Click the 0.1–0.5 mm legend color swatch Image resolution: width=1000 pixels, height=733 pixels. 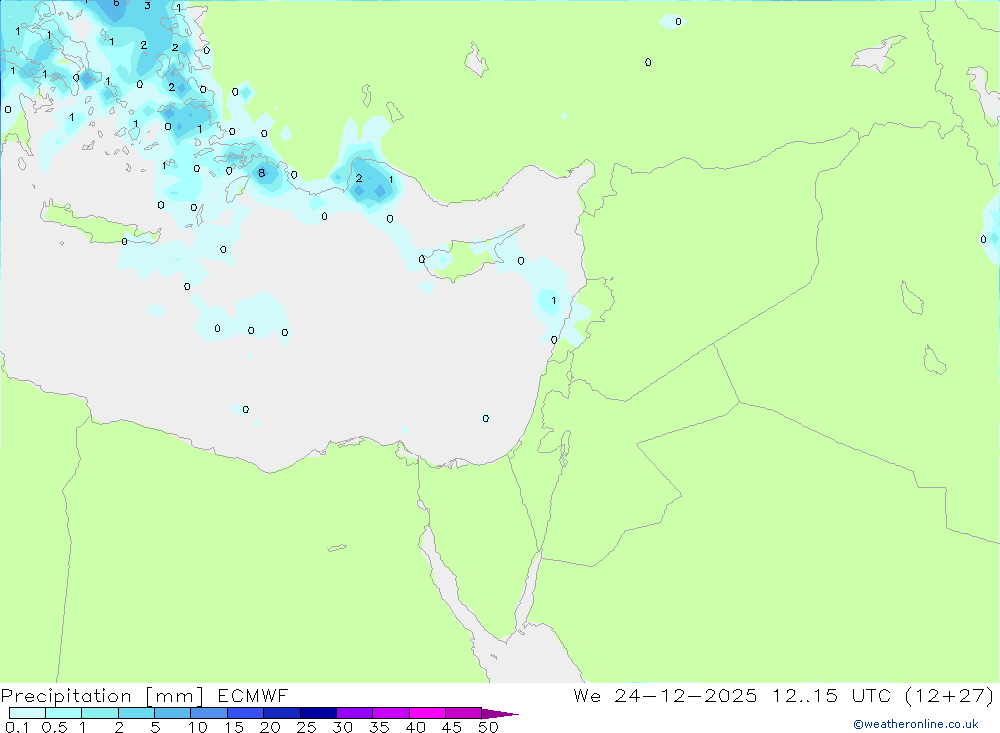tap(27, 713)
